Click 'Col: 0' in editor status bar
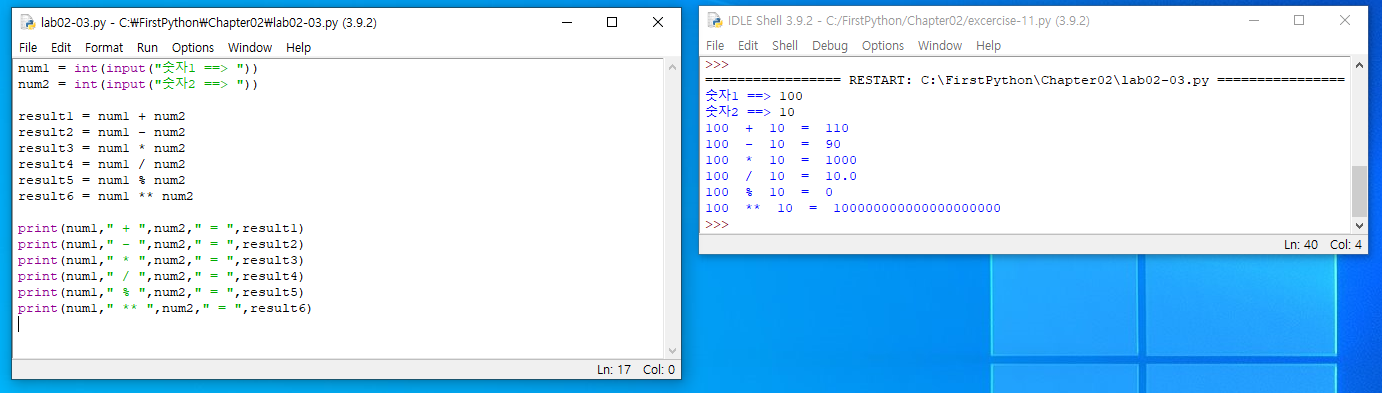 coord(659,370)
